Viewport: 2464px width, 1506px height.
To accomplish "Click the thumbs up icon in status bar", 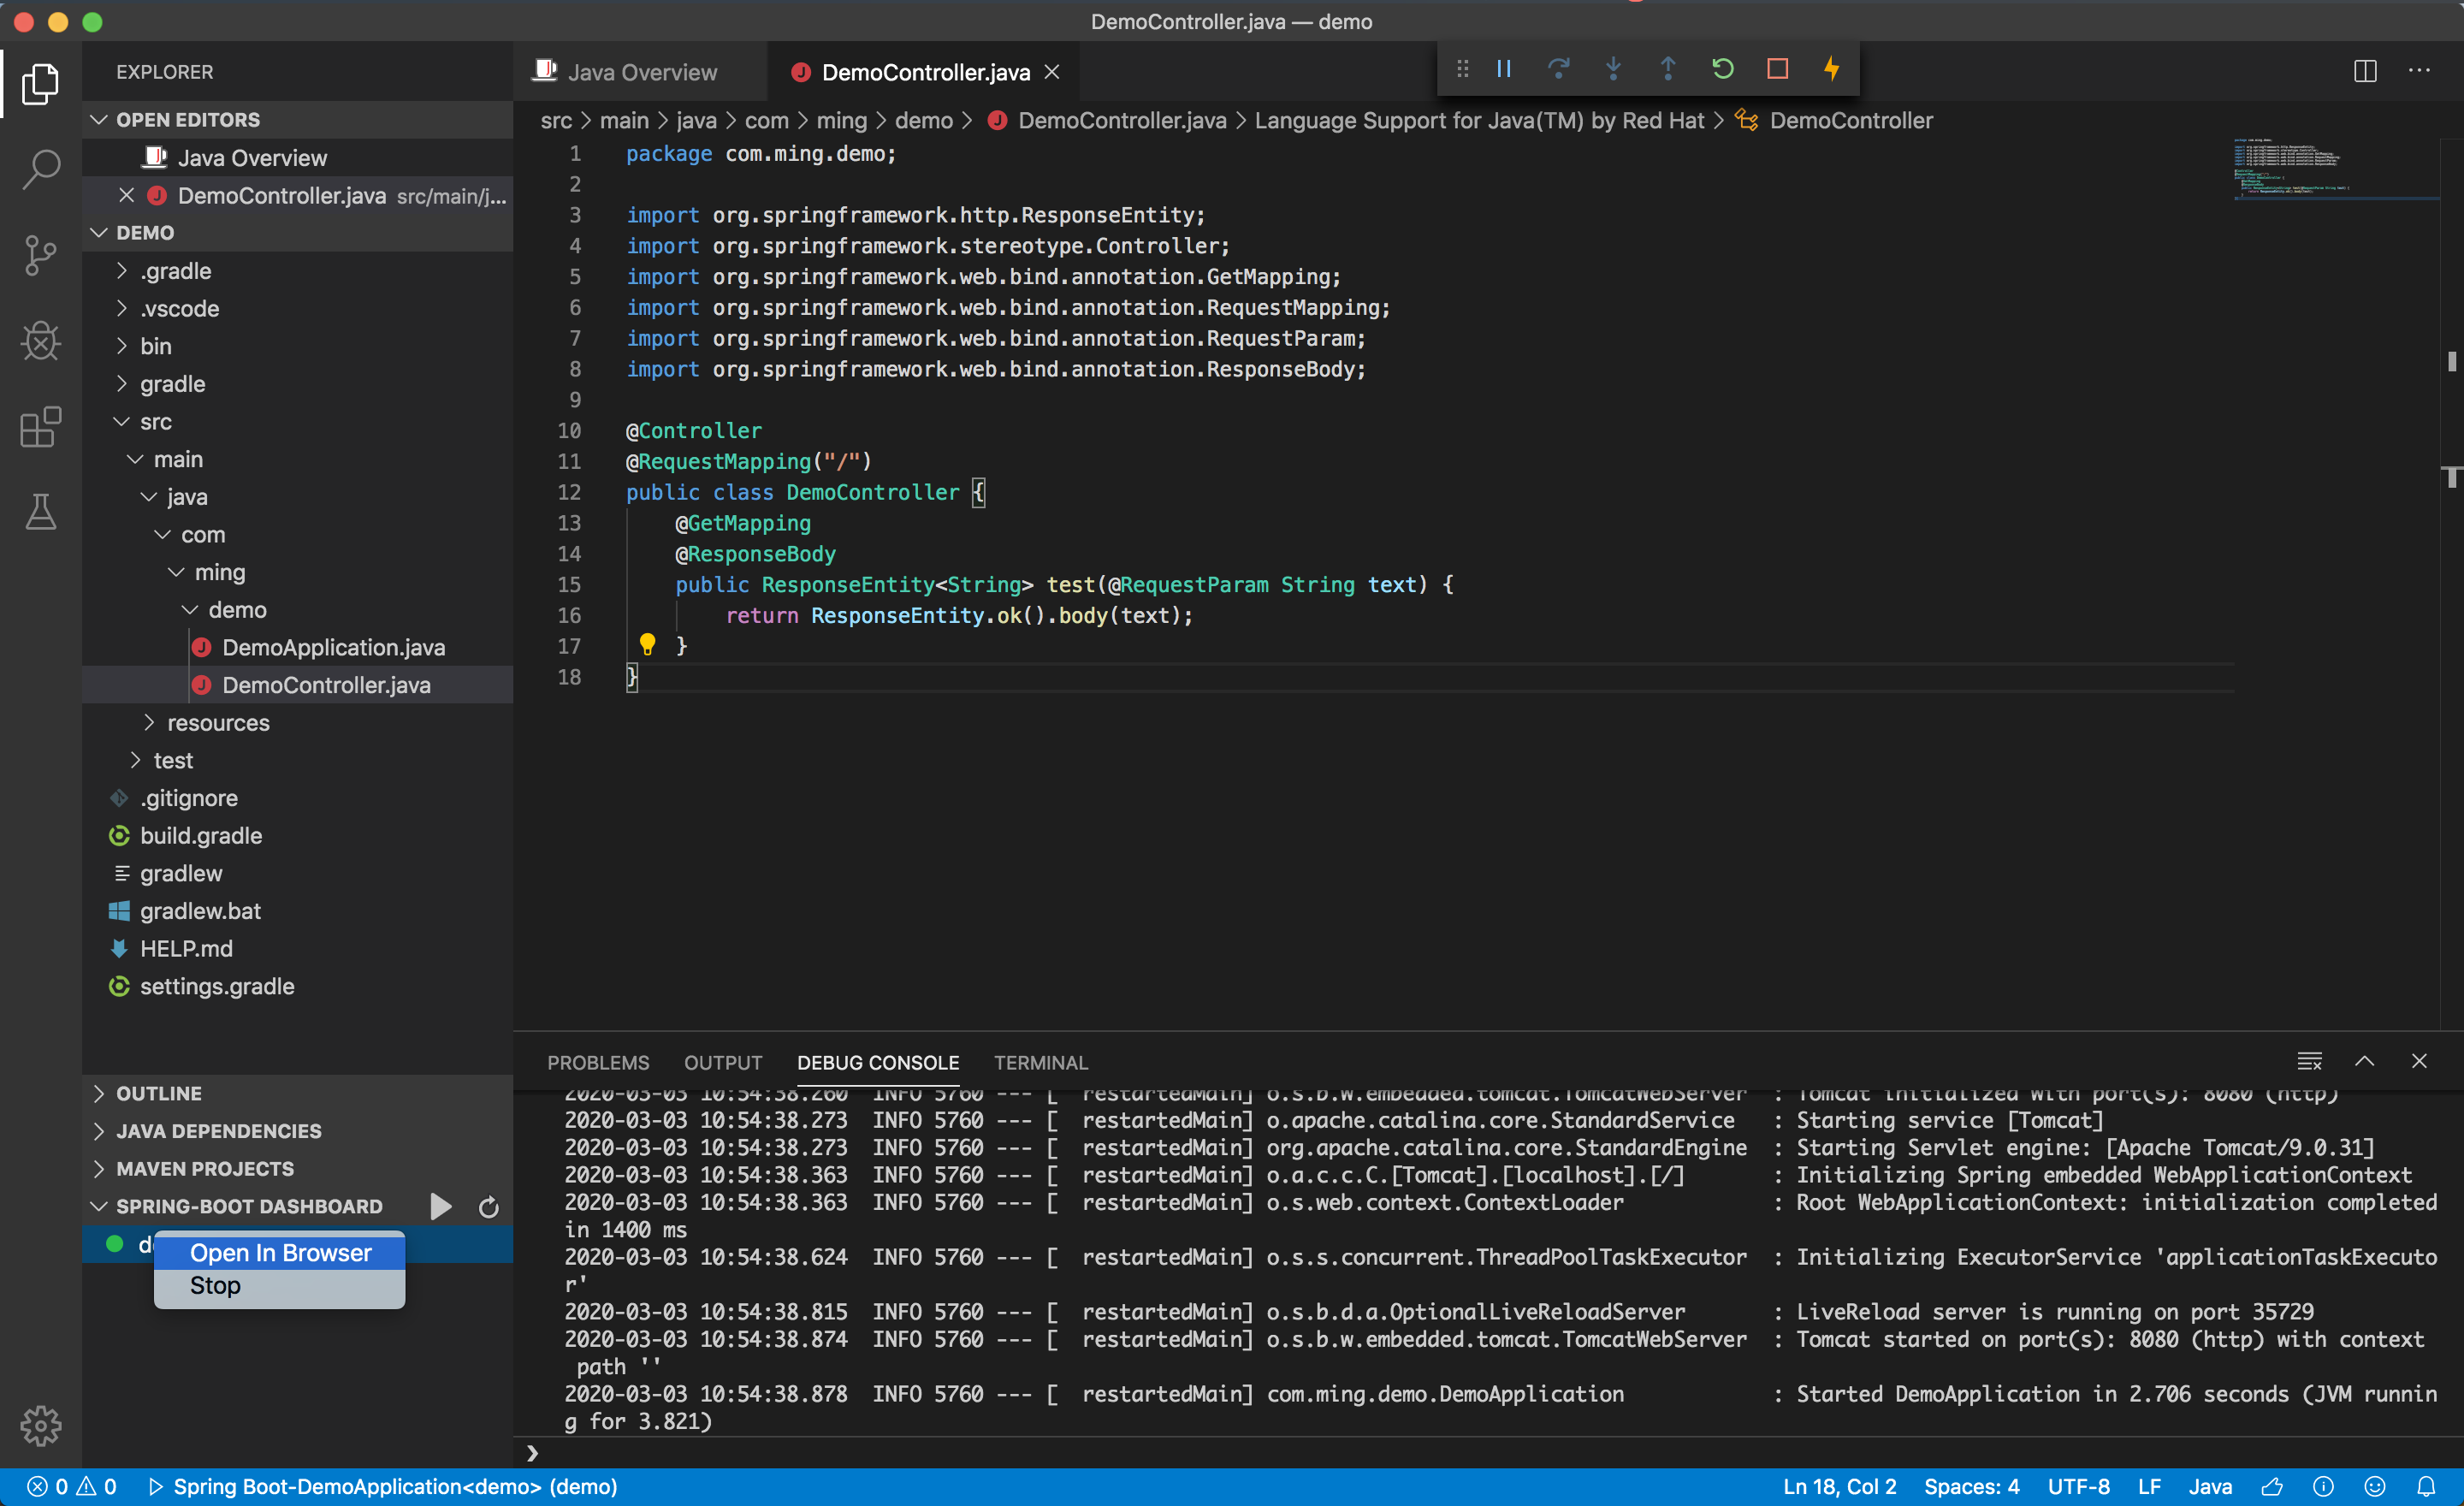I will (x=2272, y=1487).
